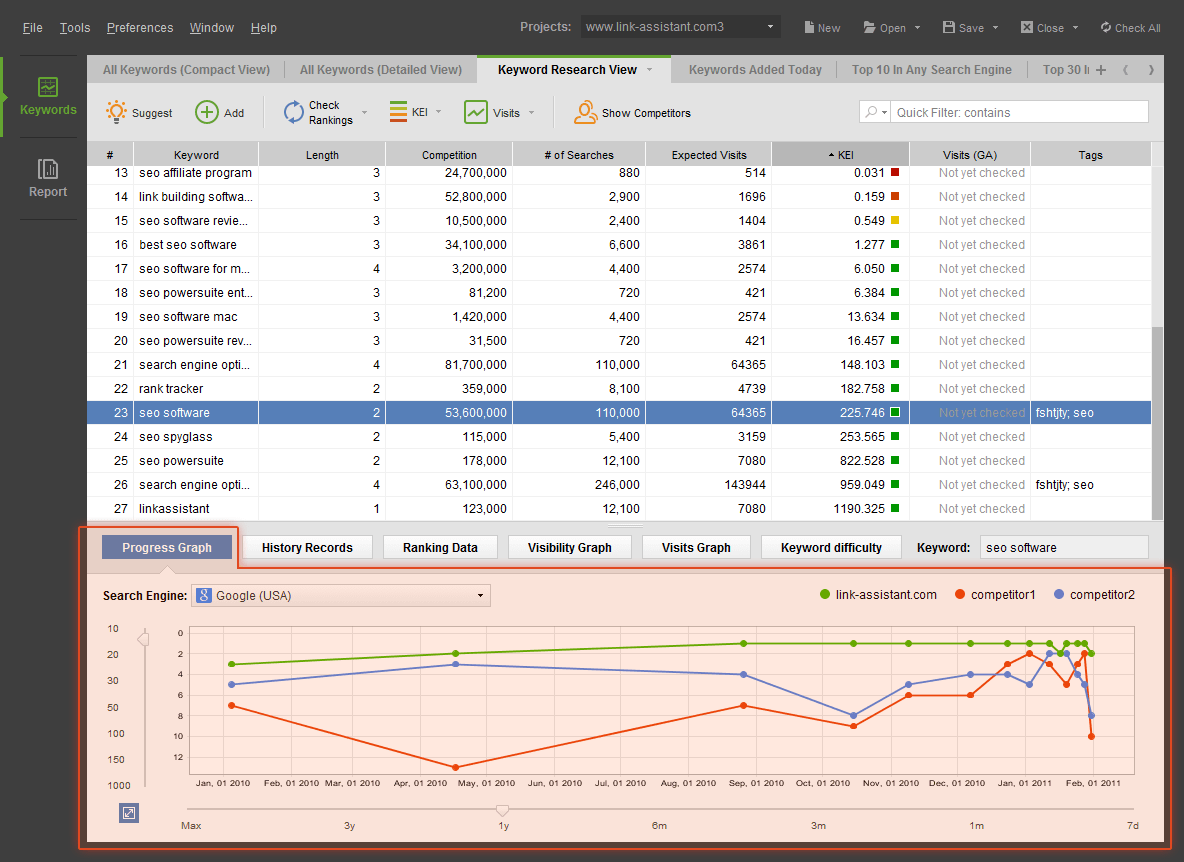The height and width of the screenshot is (862, 1184).
Task: Click the yellow KEI indicator for seo software revie
Action: (895, 220)
